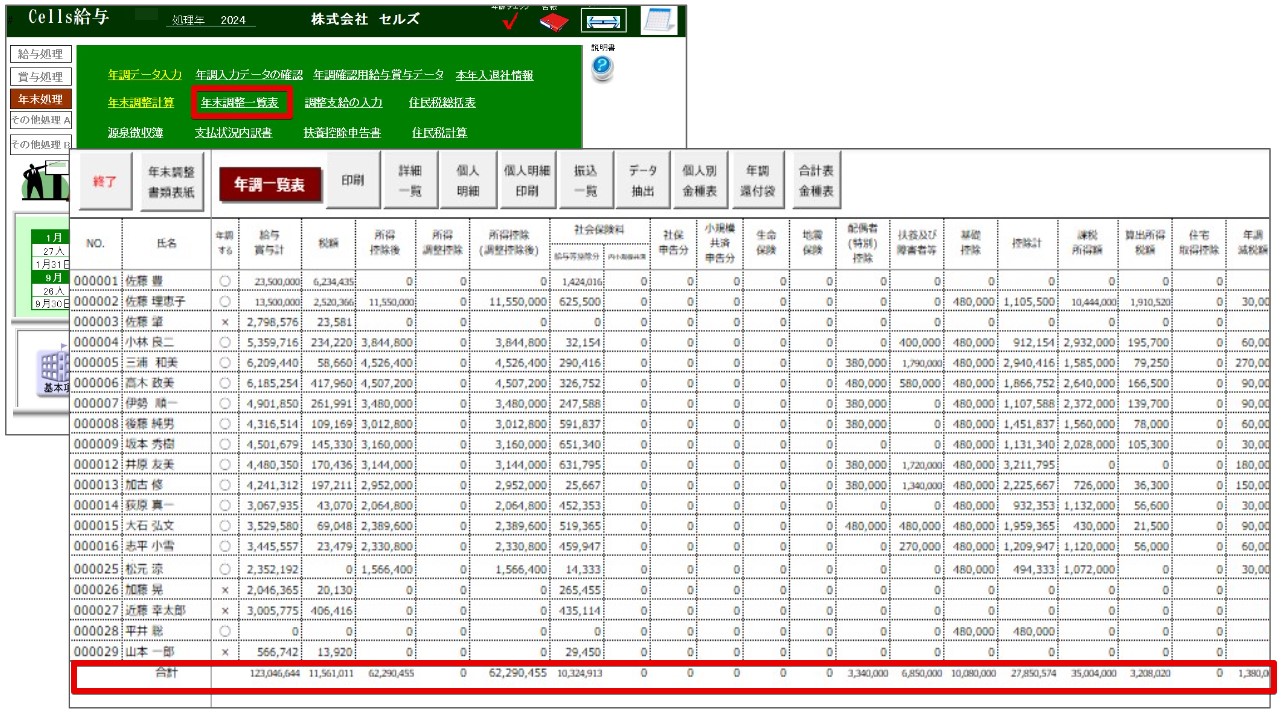
Task: Click the 社会保険料 column header
Action: [599, 230]
